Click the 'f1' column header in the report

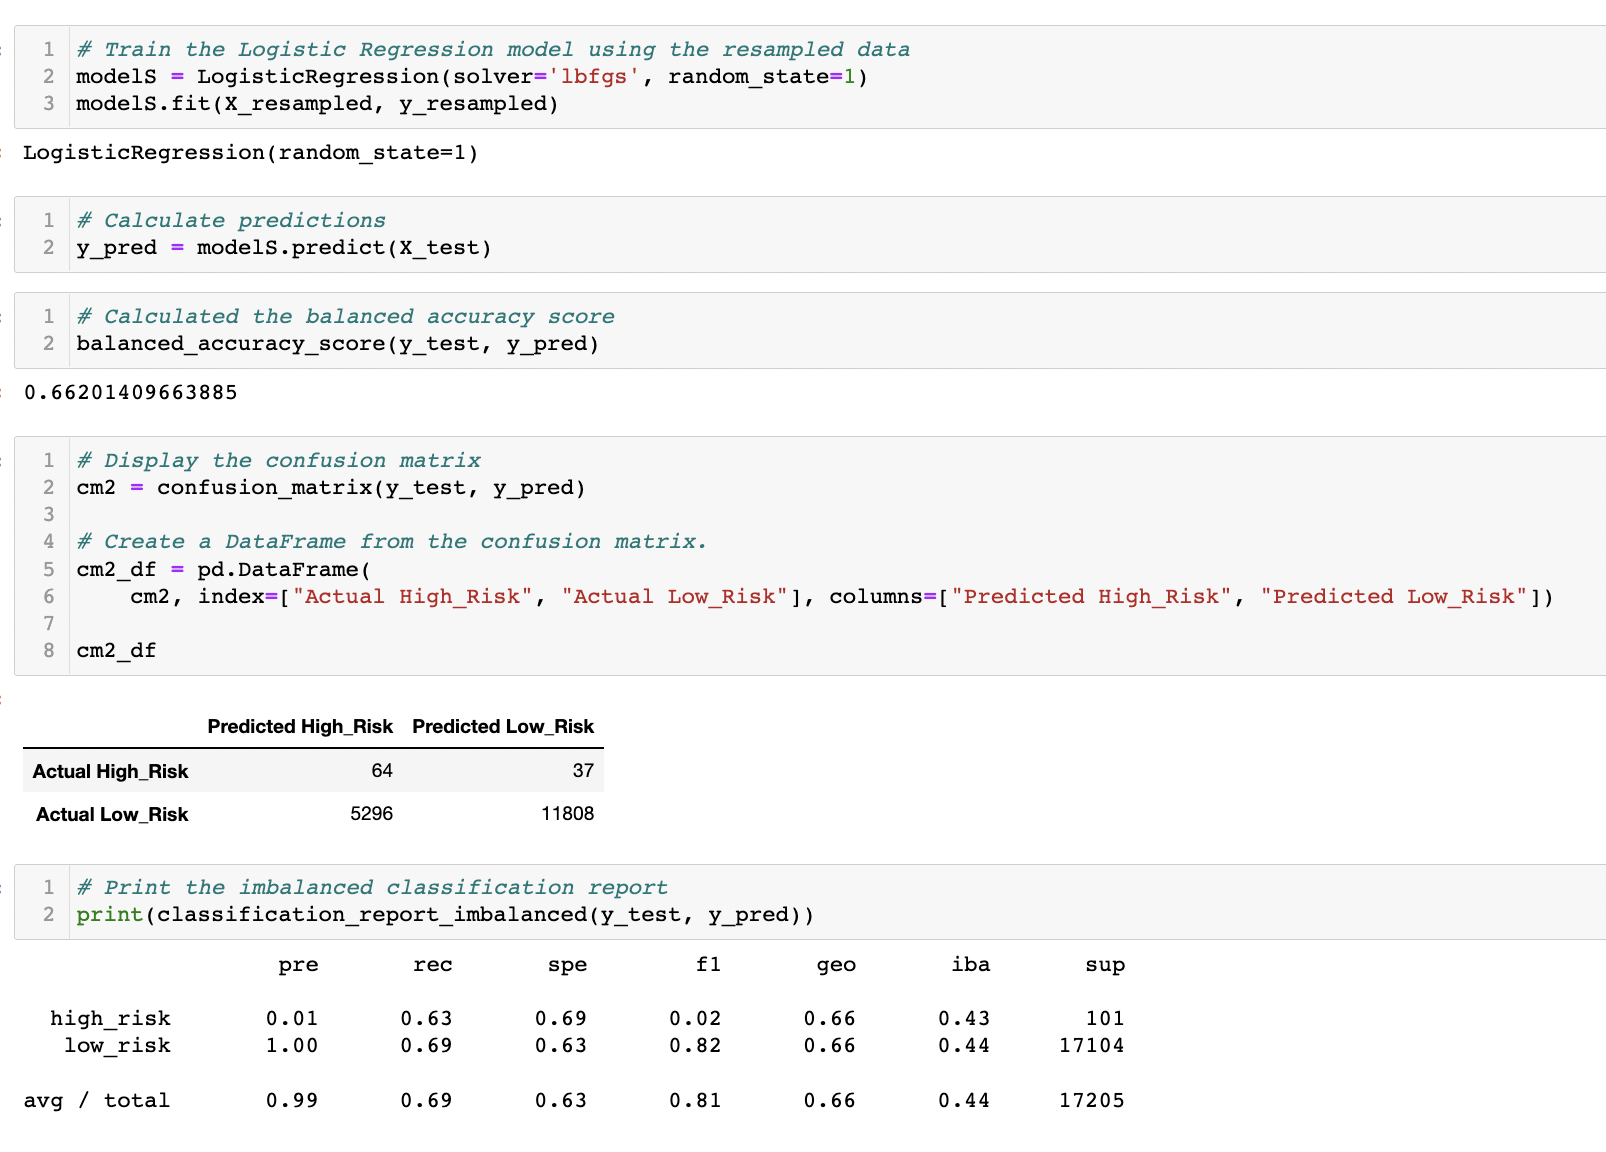[x=708, y=965]
